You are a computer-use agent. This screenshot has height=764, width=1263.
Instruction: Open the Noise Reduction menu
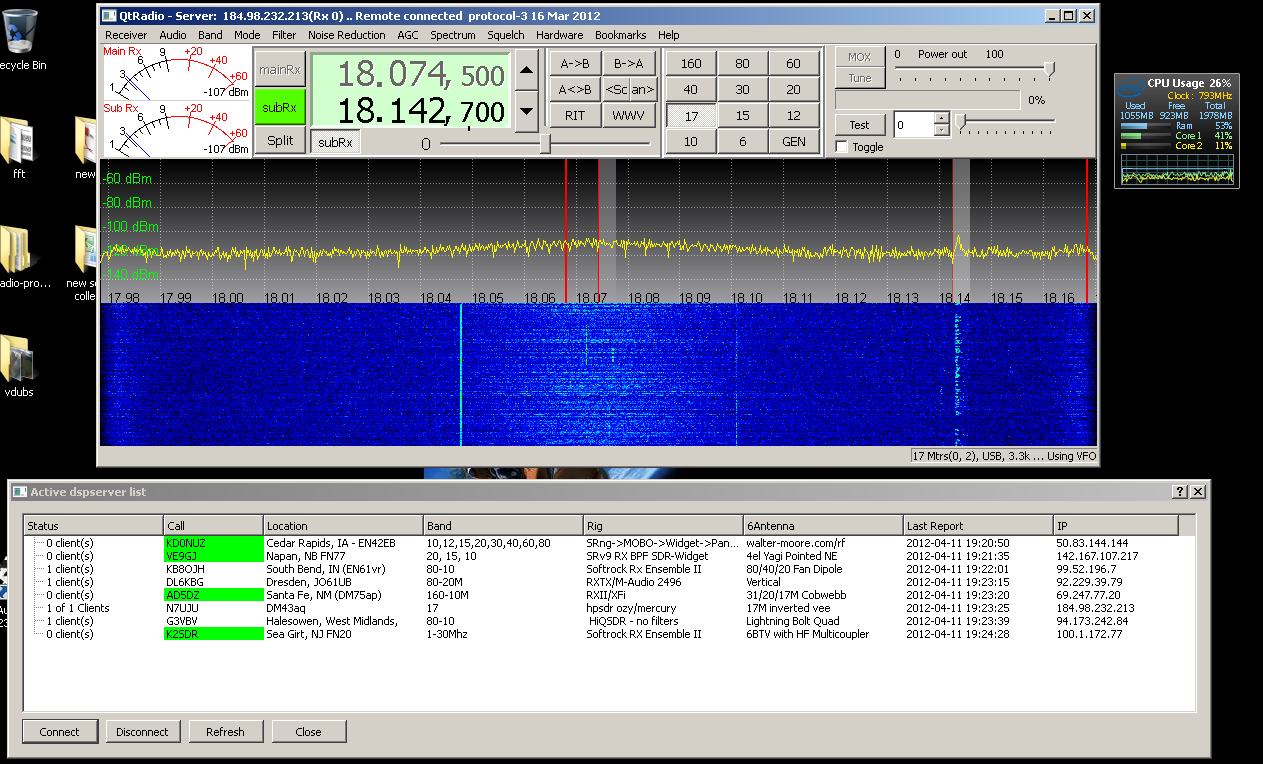[346, 35]
